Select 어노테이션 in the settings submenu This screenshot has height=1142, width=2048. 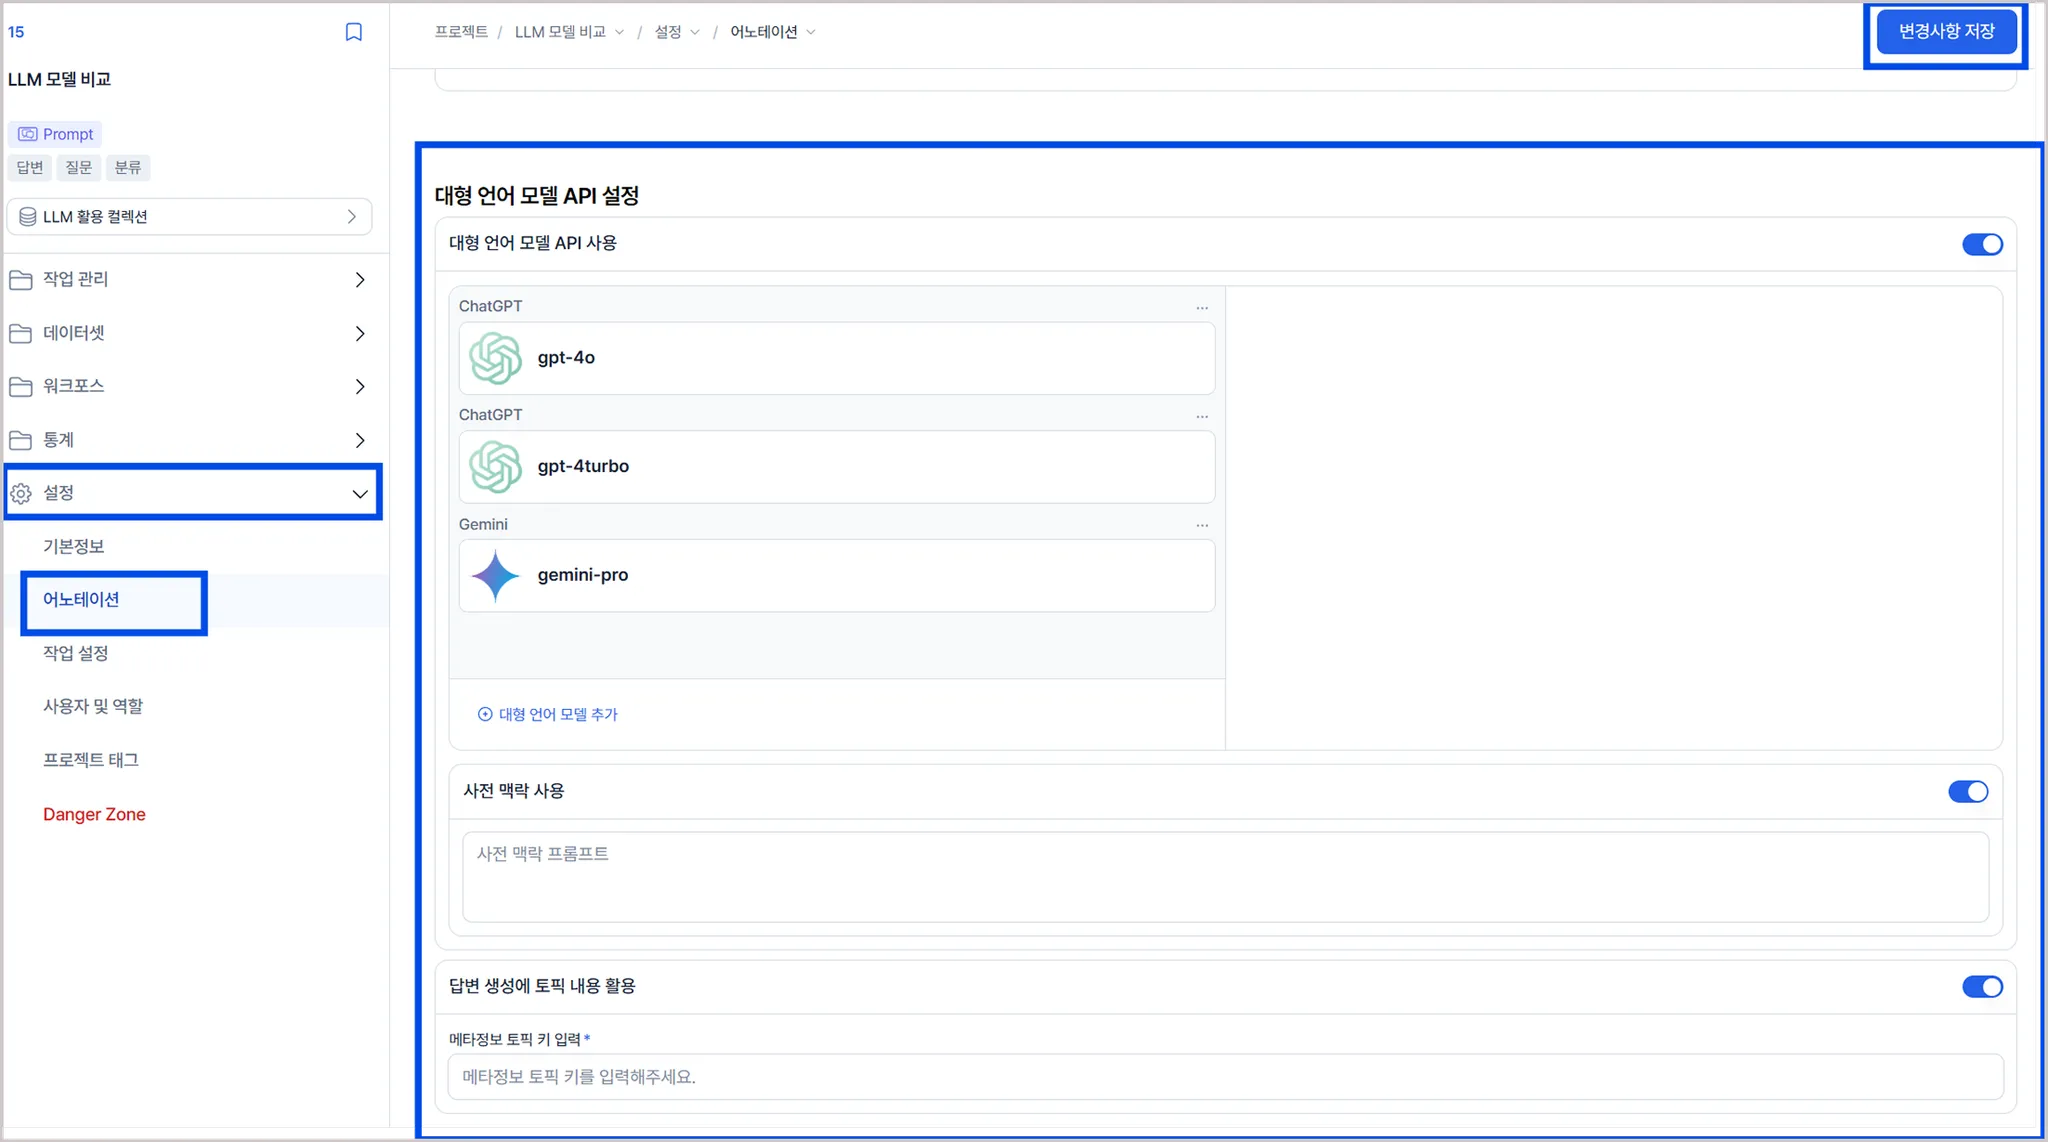tap(81, 599)
